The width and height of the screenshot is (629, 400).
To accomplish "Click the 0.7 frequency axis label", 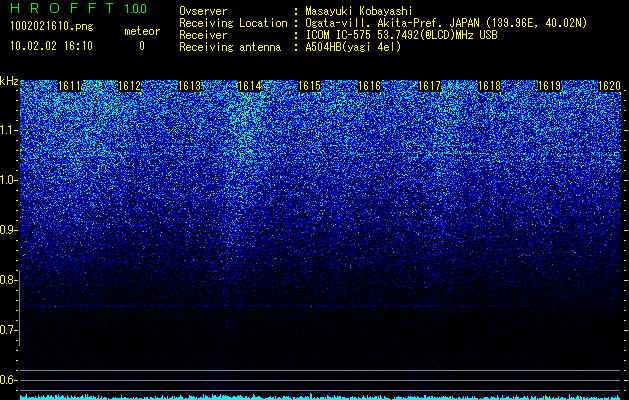I will 8,330.
